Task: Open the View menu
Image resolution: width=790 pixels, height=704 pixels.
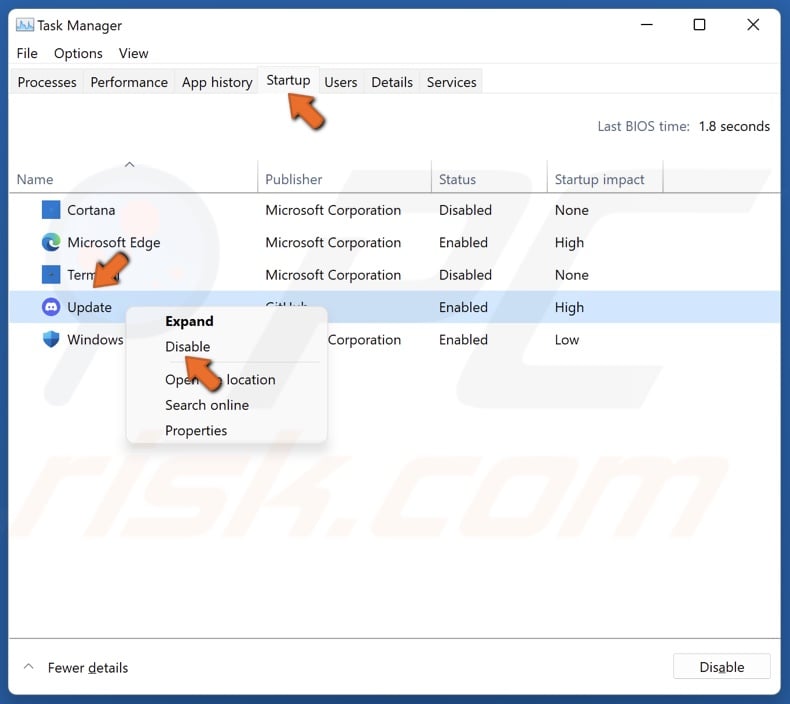Action: tap(134, 53)
